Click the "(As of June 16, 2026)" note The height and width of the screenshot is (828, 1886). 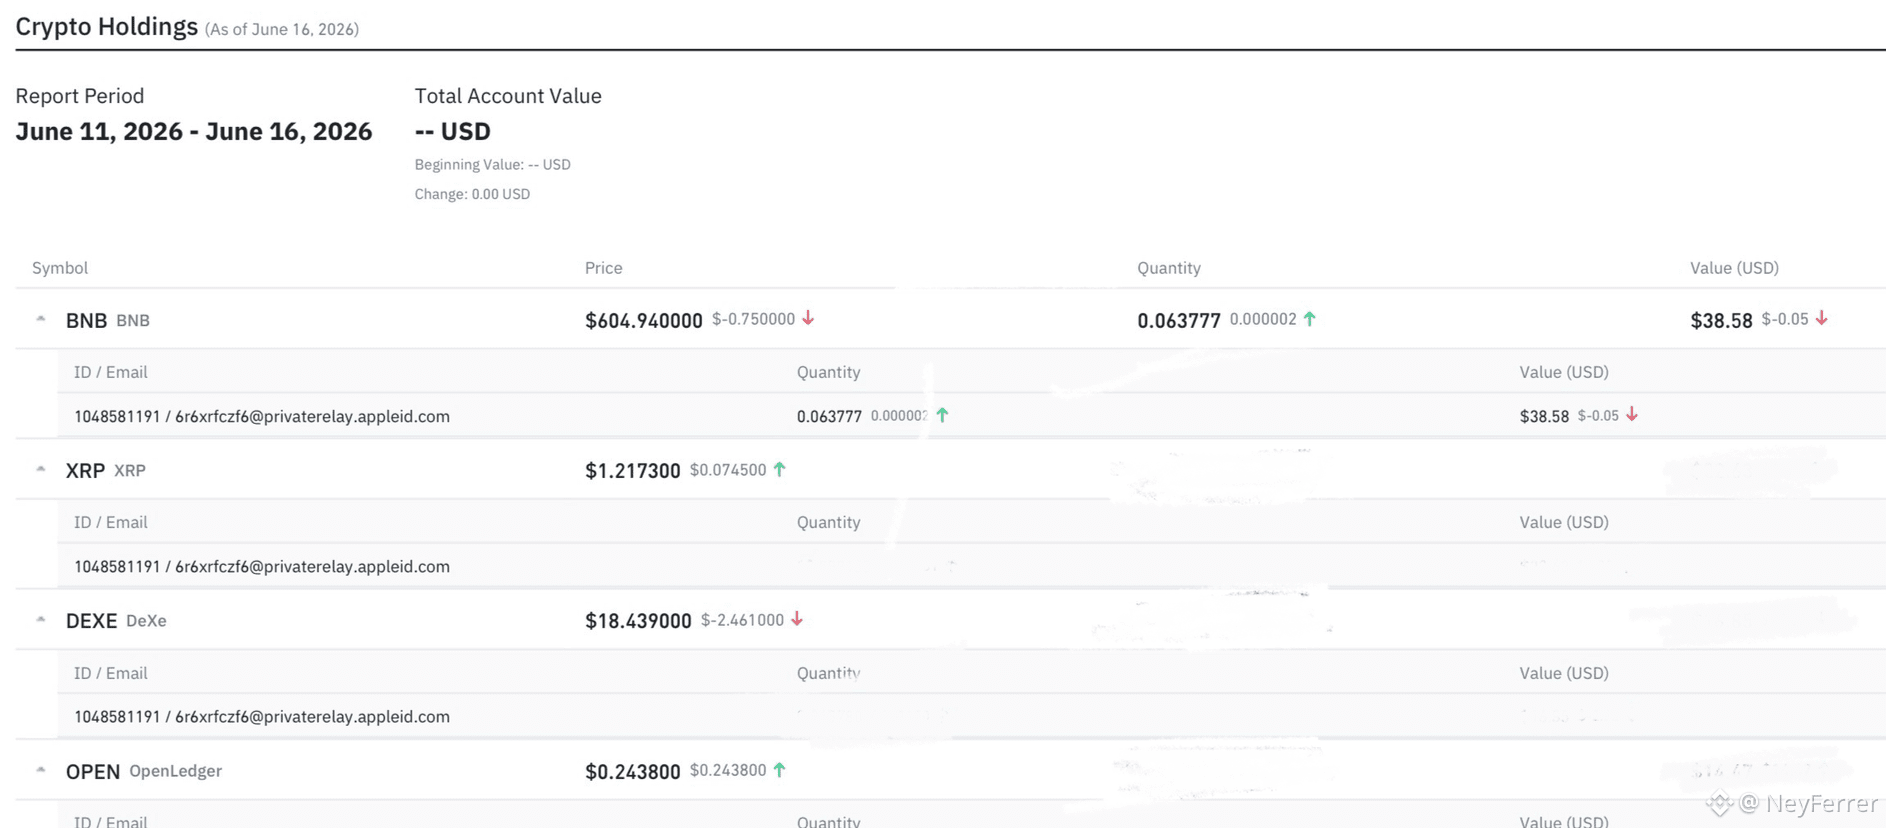click(282, 29)
